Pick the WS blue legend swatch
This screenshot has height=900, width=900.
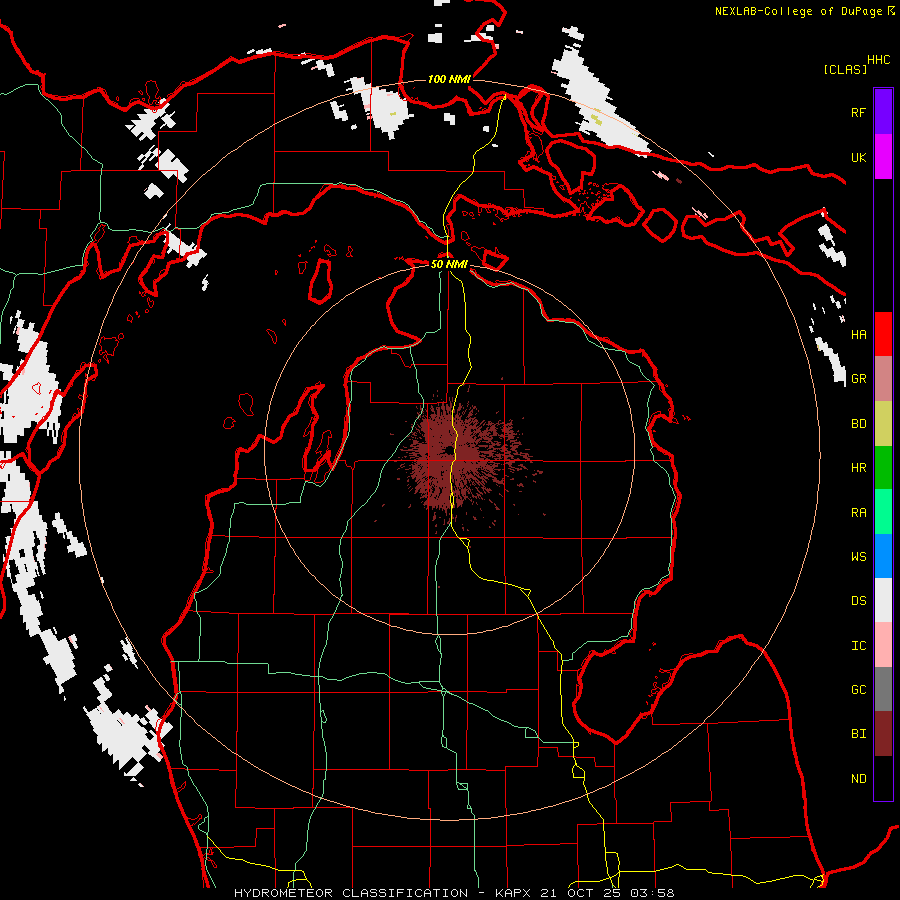(883, 556)
